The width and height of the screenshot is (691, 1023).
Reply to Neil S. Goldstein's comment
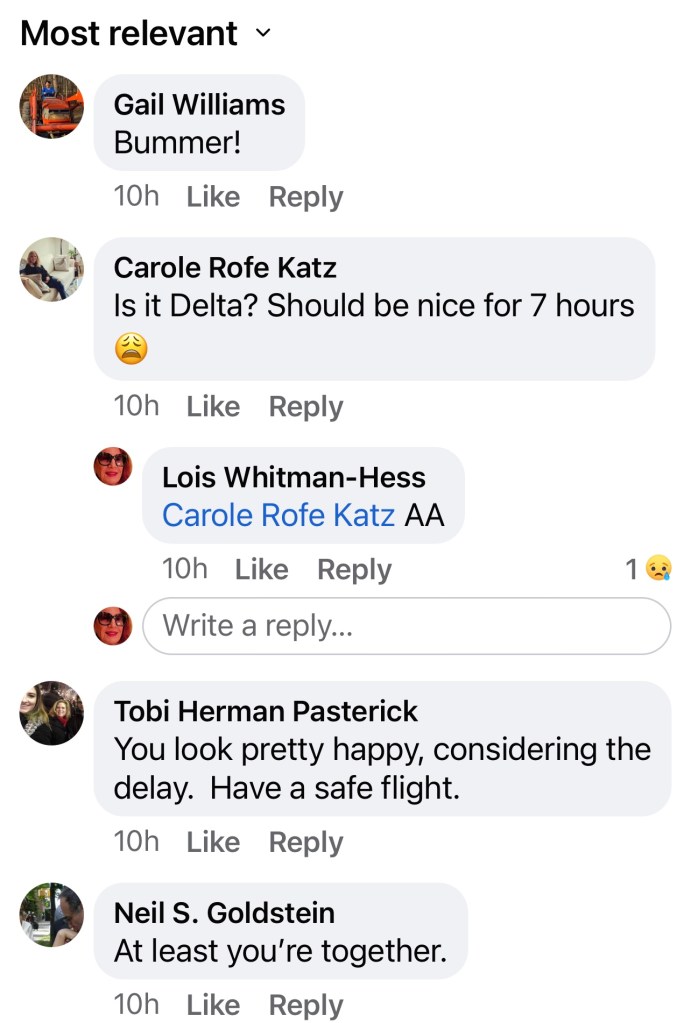pos(306,1004)
